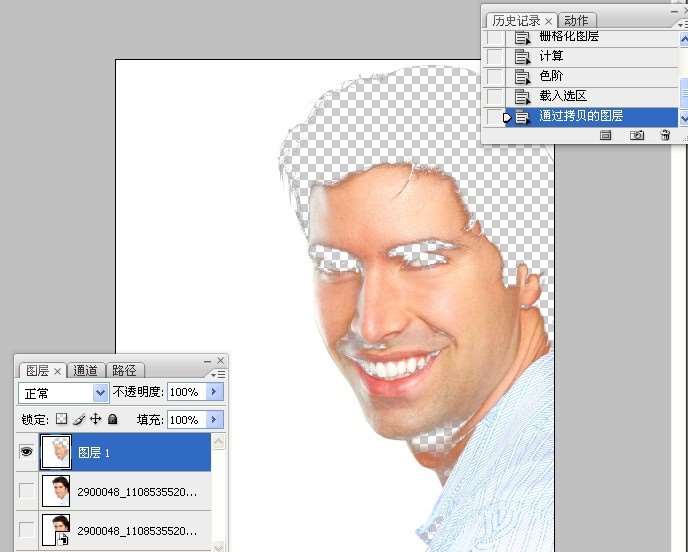Click the 色阶 history step icon
This screenshot has width=688, height=552.
(522, 77)
